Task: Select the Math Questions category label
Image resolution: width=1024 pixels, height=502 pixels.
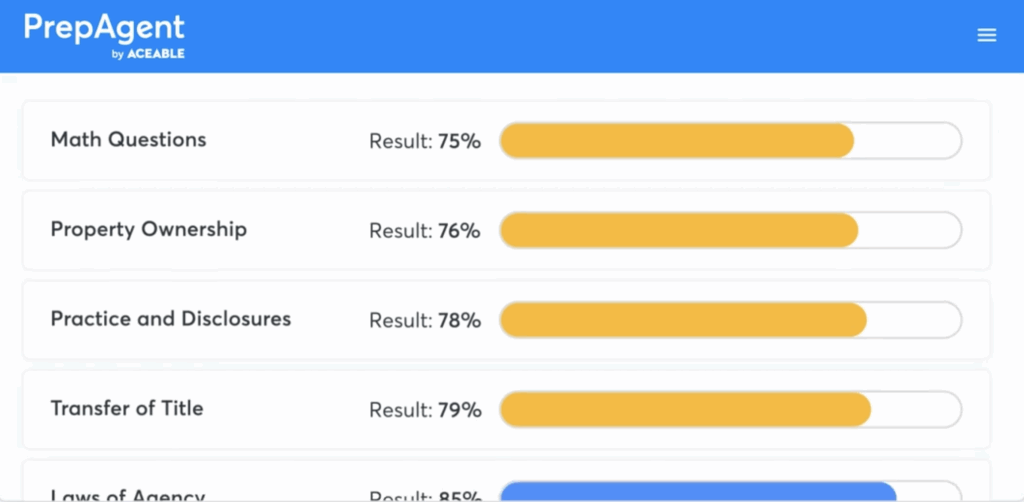Action: click(x=128, y=140)
